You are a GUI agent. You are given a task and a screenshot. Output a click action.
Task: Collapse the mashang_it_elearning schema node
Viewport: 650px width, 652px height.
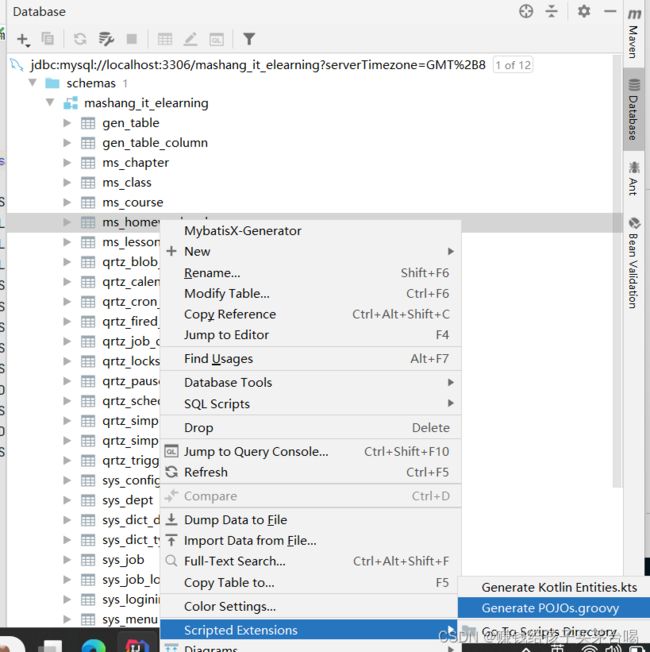pos(50,103)
